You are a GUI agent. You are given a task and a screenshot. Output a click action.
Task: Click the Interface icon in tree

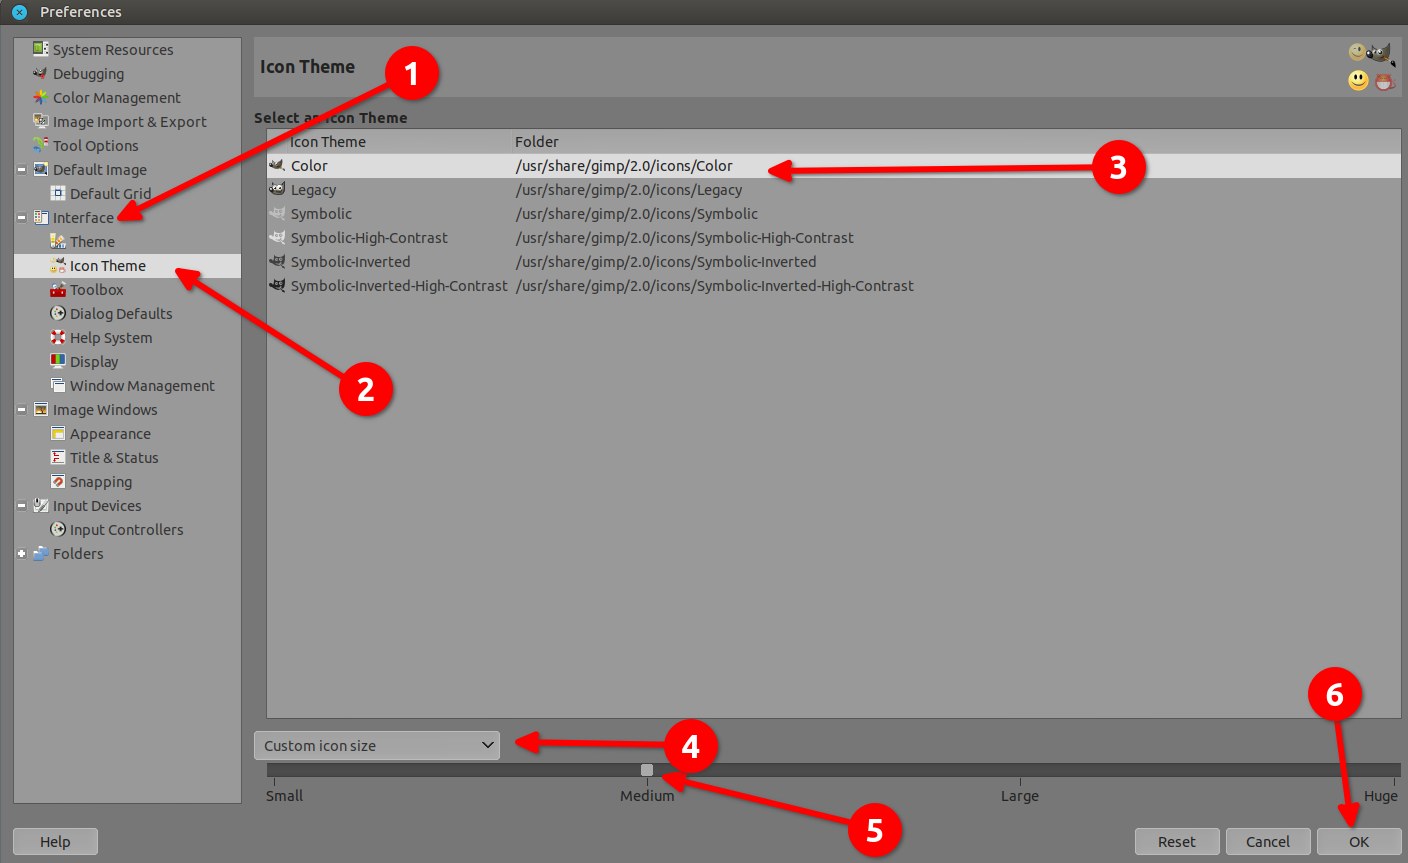point(41,217)
